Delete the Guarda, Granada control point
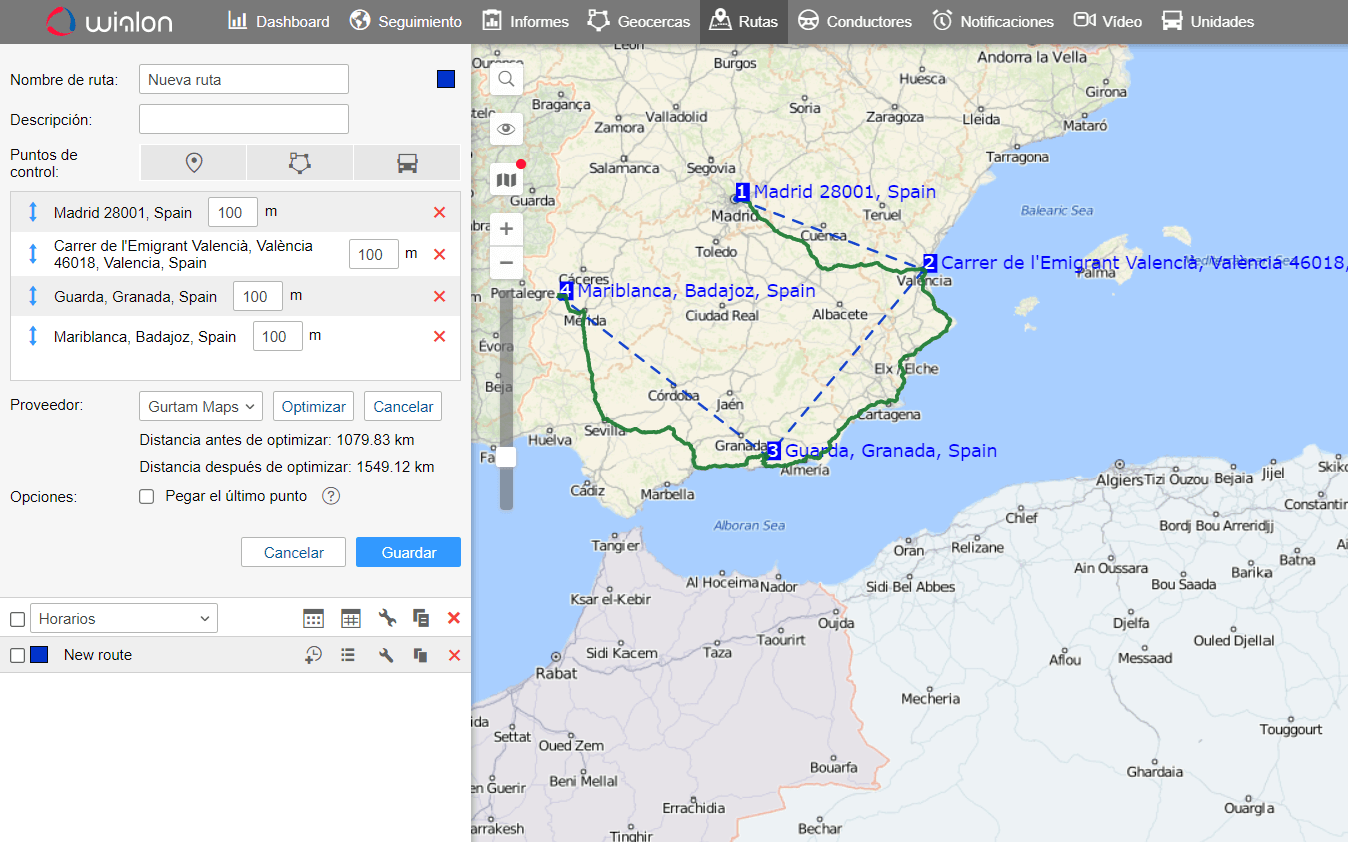 tap(439, 296)
